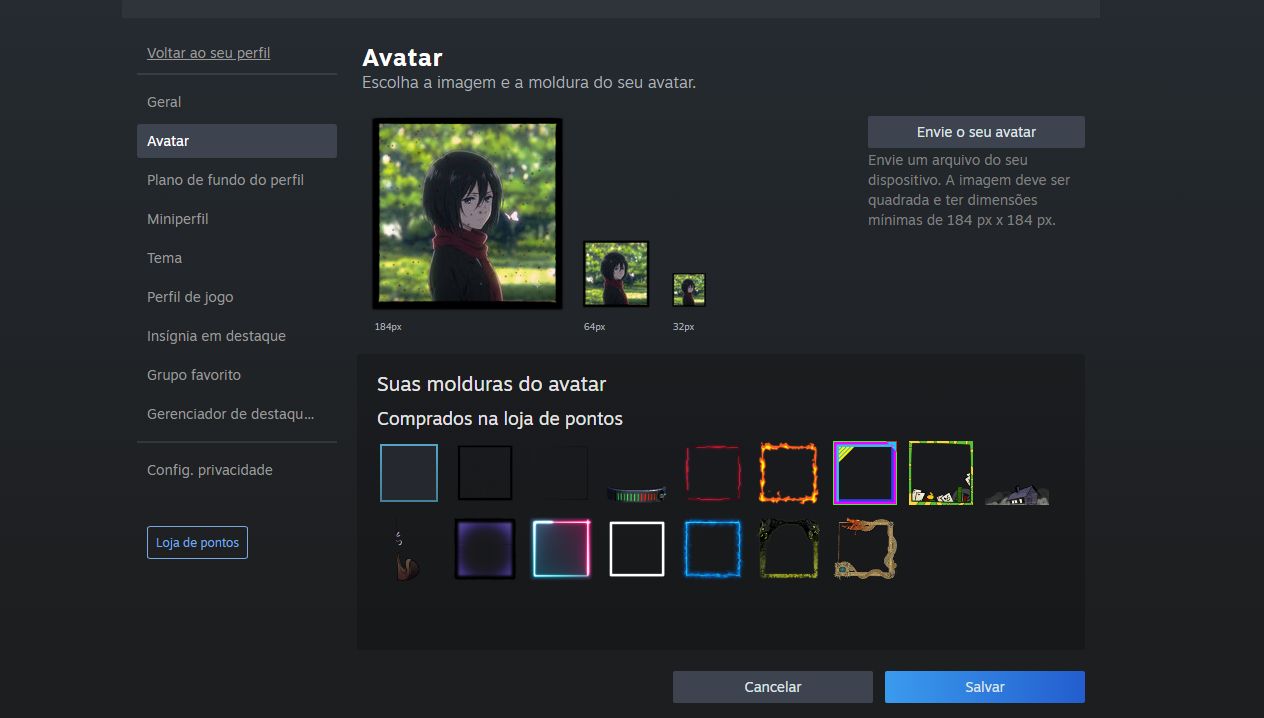Open the Geral settings section
The image size is (1264, 718).
[x=237, y=102]
